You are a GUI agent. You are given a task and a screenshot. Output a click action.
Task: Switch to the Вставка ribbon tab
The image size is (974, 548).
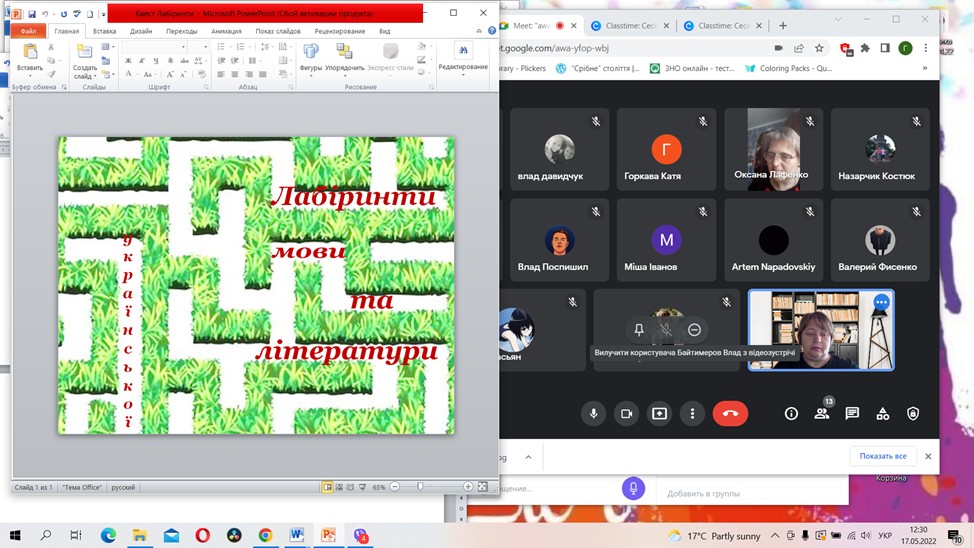coord(104,31)
